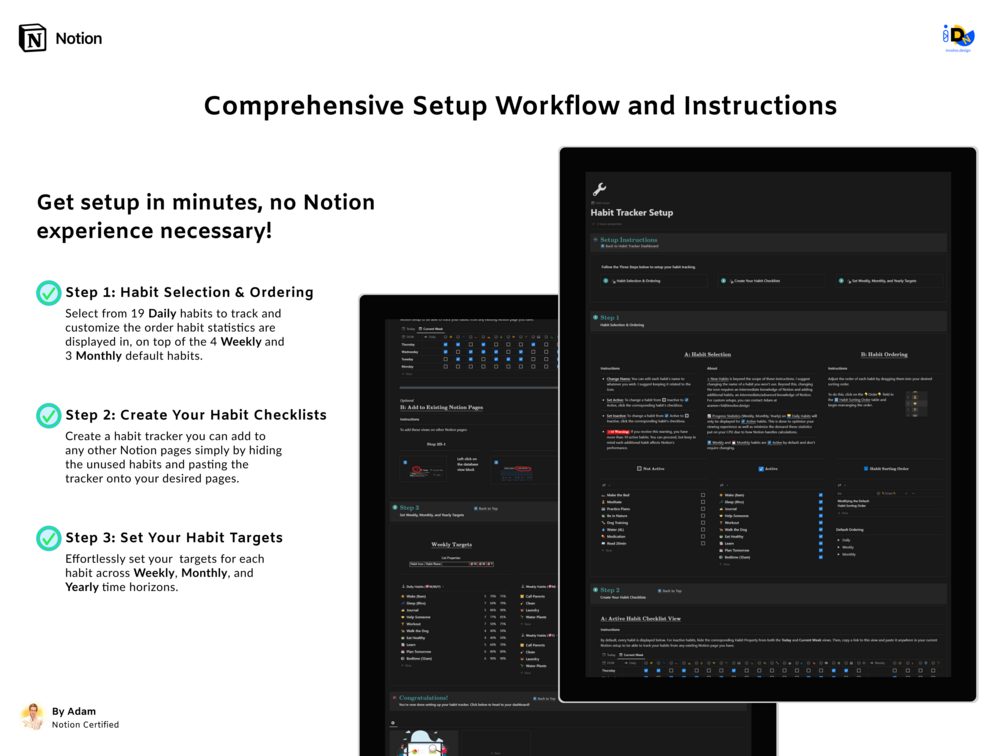This screenshot has width=1005, height=756.
Task: Click the Weekly Targets heading in back window
Action: coord(451,545)
